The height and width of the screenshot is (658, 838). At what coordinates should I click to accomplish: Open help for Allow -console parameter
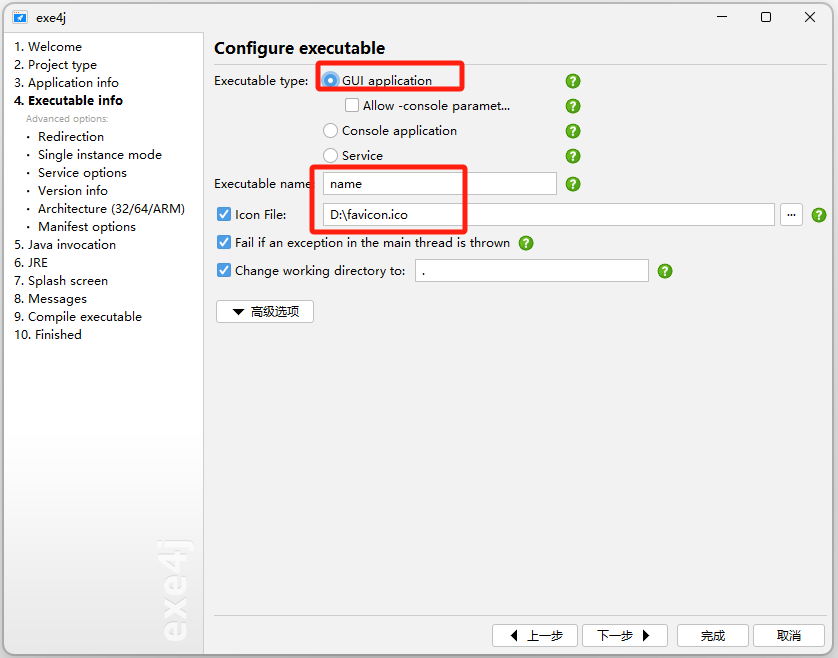(573, 106)
